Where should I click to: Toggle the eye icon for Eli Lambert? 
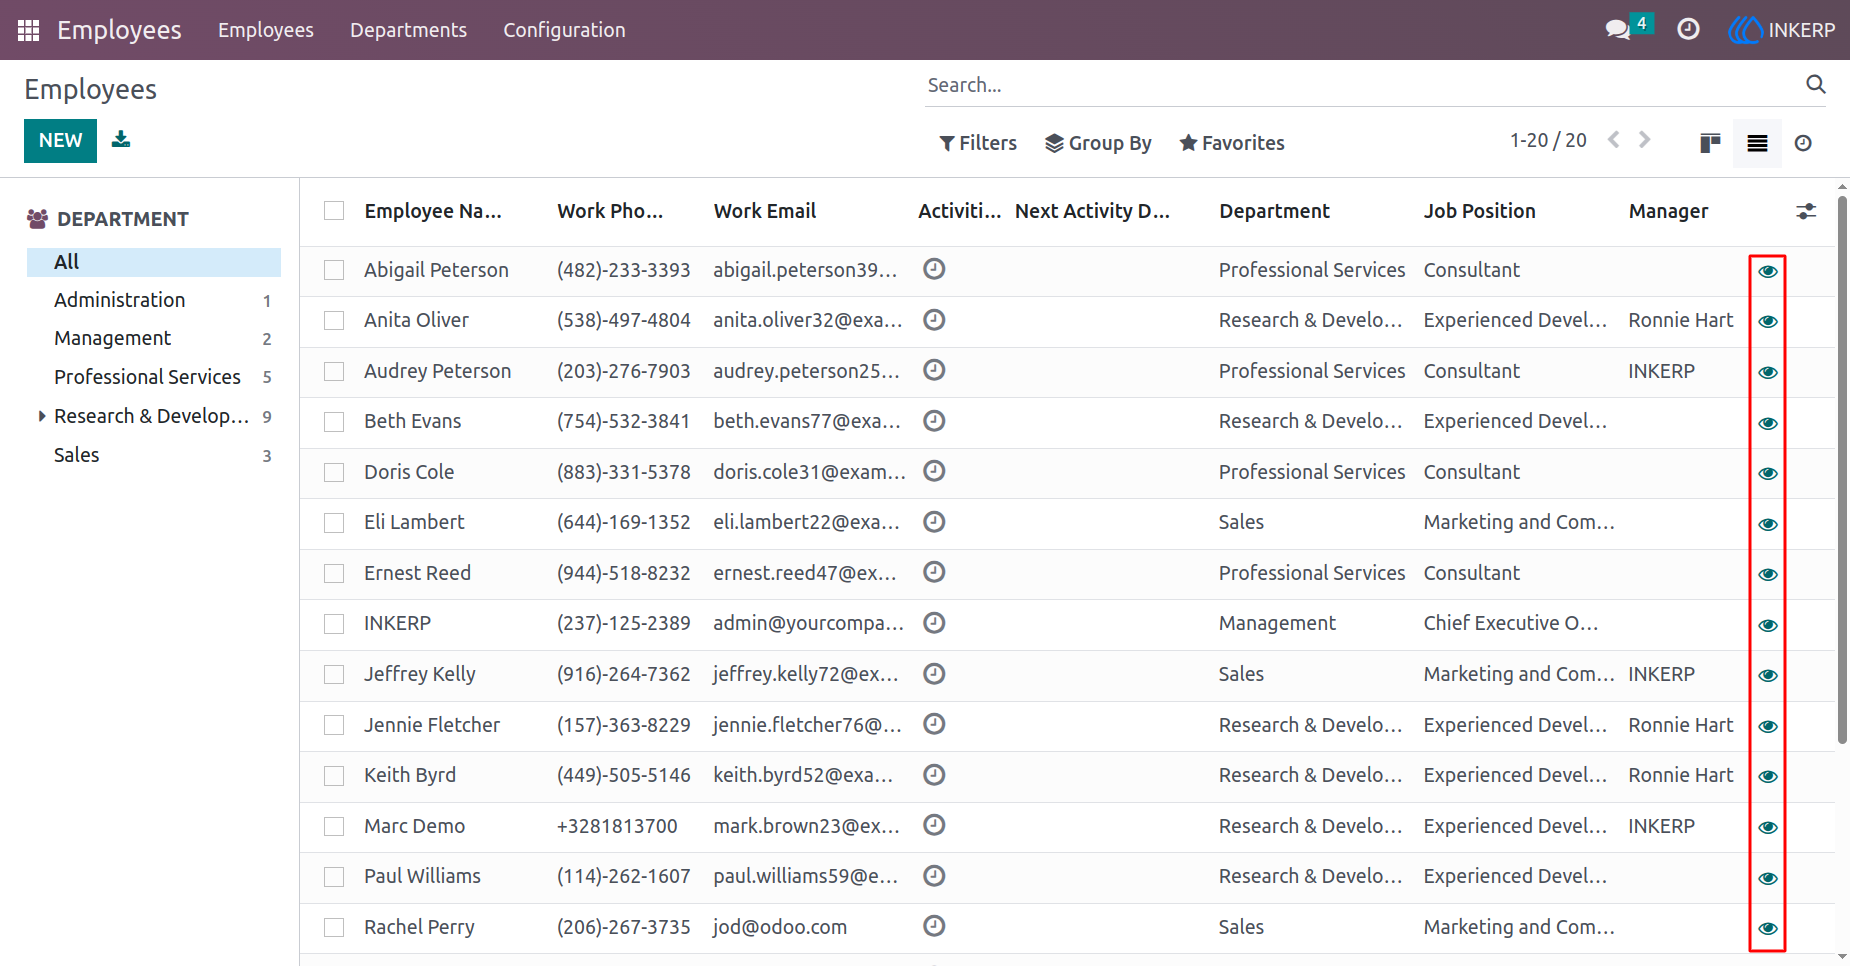(x=1768, y=524)
